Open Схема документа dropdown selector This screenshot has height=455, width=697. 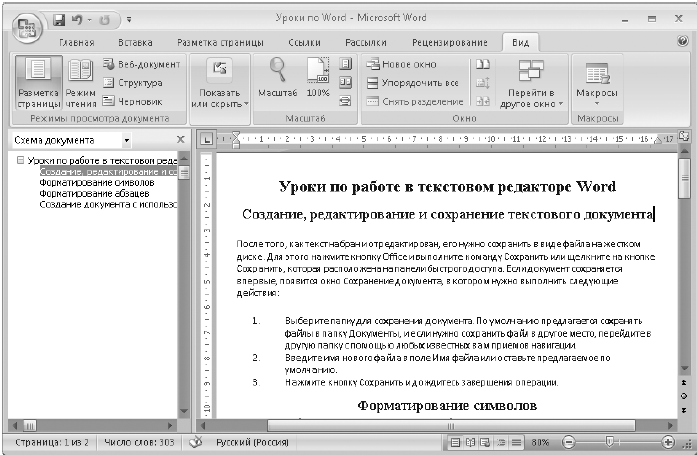click(x=126, y=140)
